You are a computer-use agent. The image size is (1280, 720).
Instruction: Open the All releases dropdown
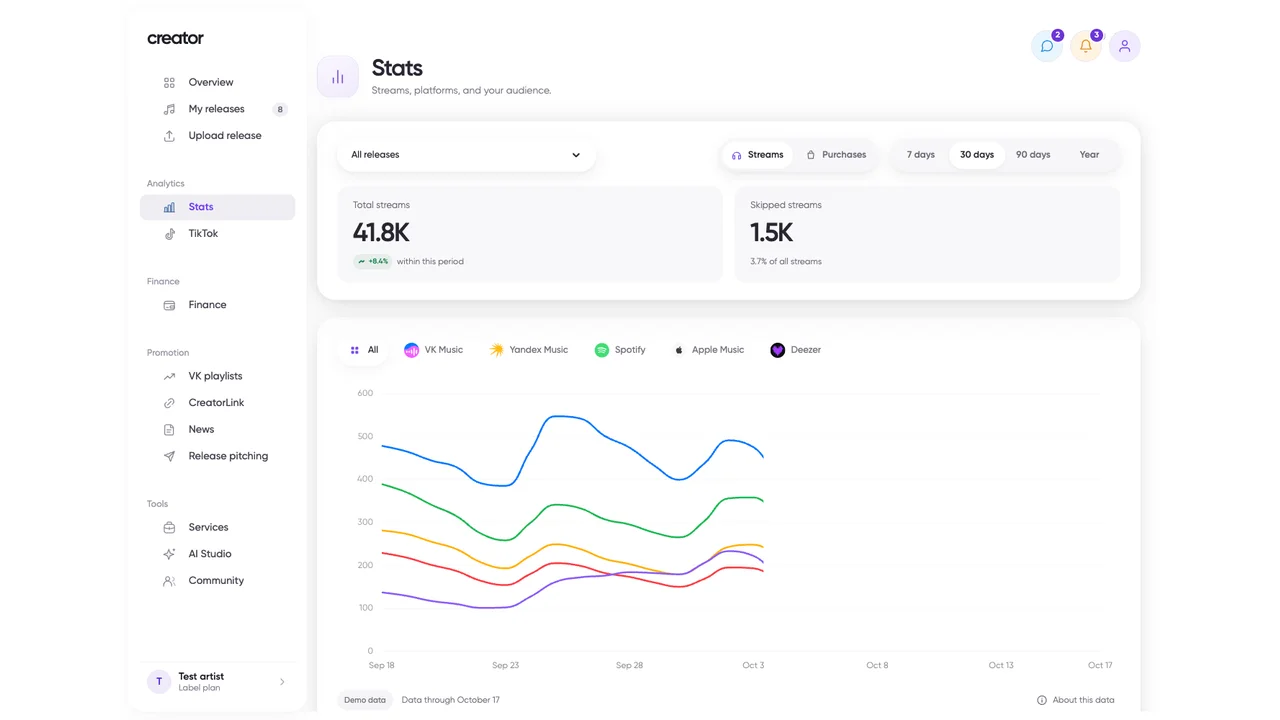click(466, 155)
